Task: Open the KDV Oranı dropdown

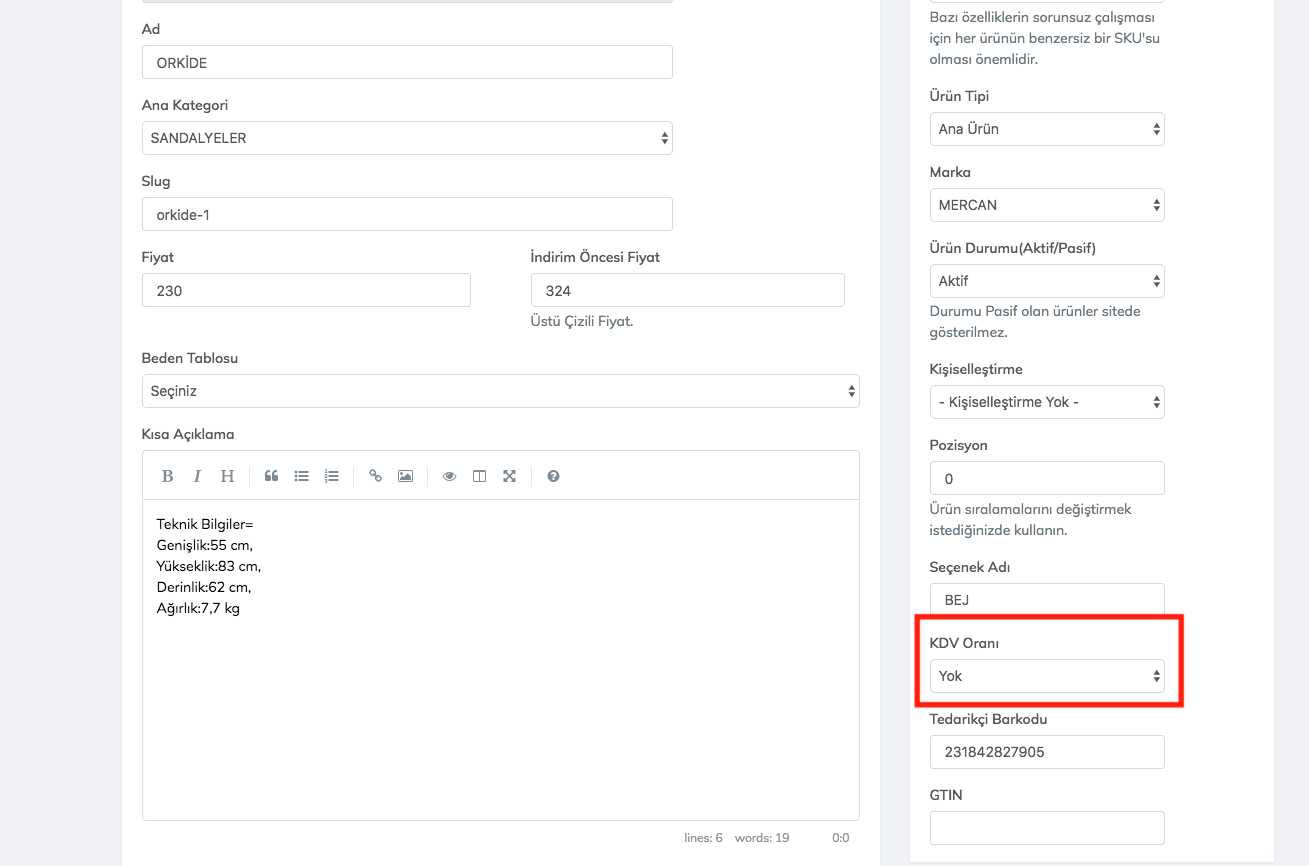Action: tap(1046, 676)
